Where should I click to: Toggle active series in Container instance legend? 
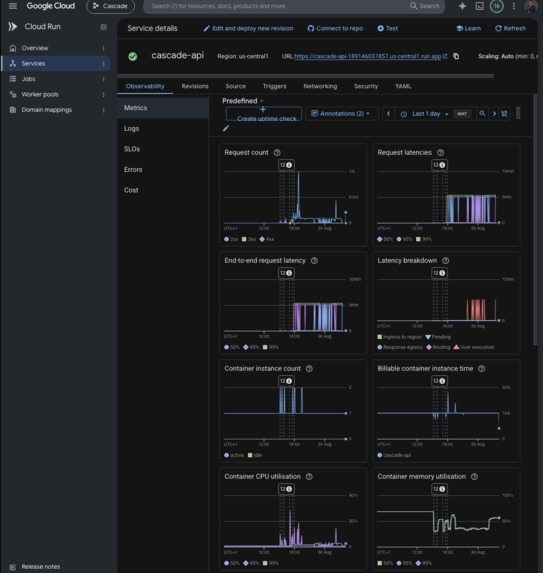click(x=234, y=455)
